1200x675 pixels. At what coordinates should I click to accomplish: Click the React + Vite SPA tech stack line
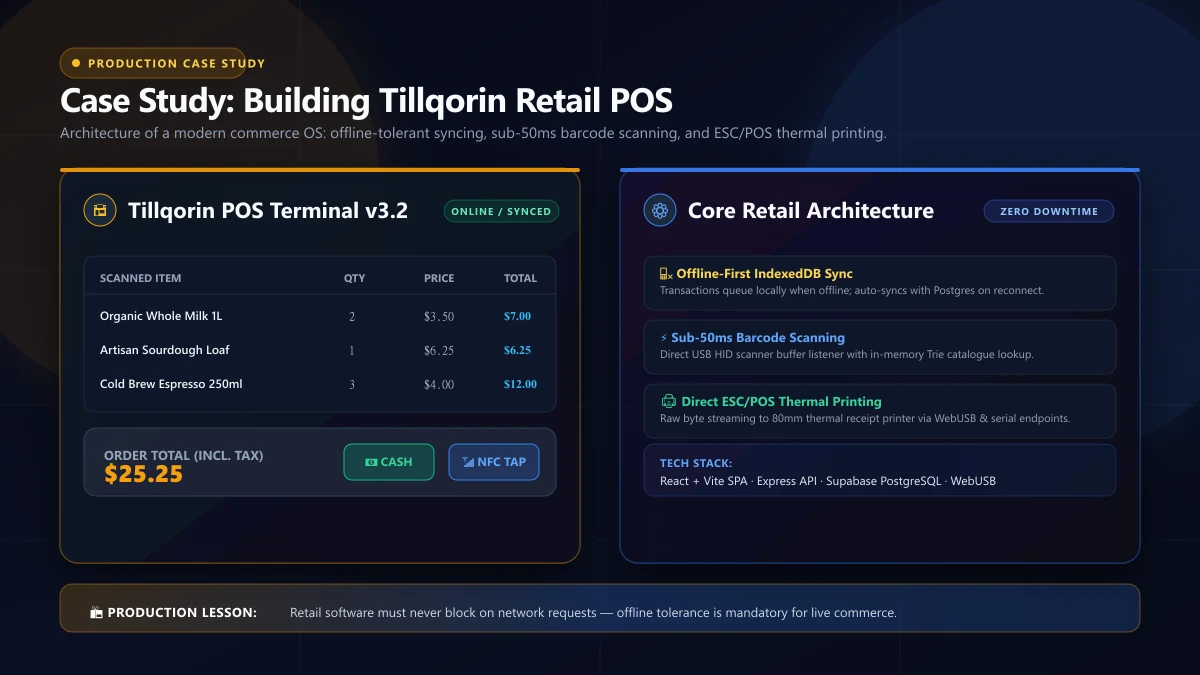pyautogui.click(x=828, y=481)
